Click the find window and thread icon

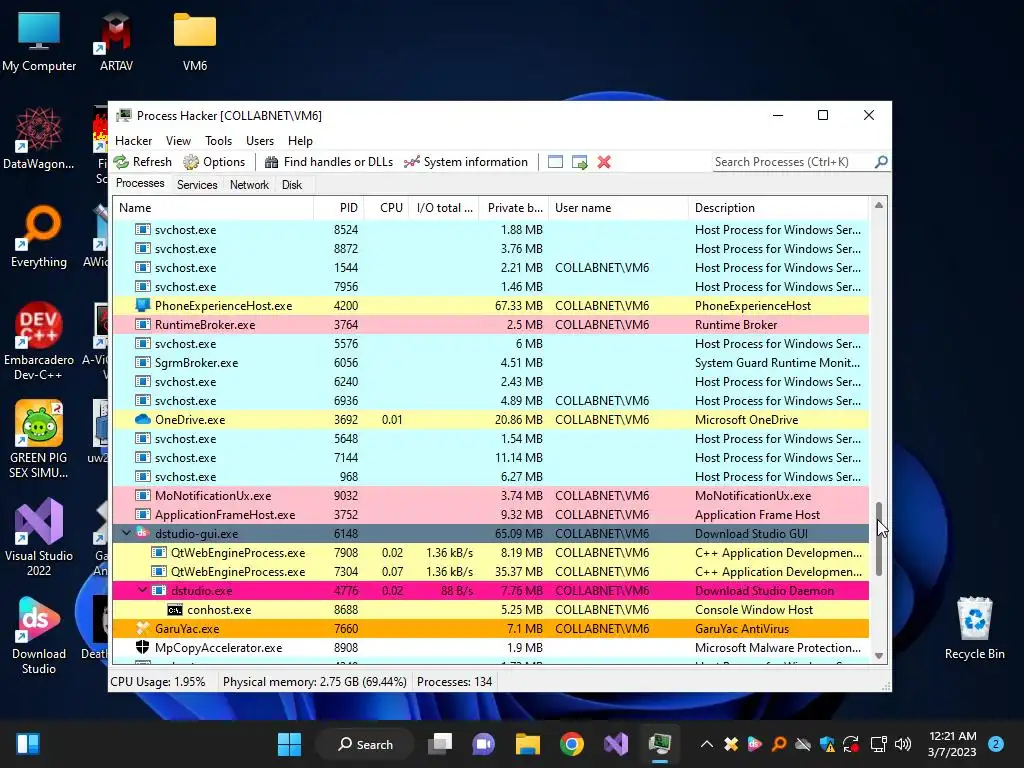579,162
